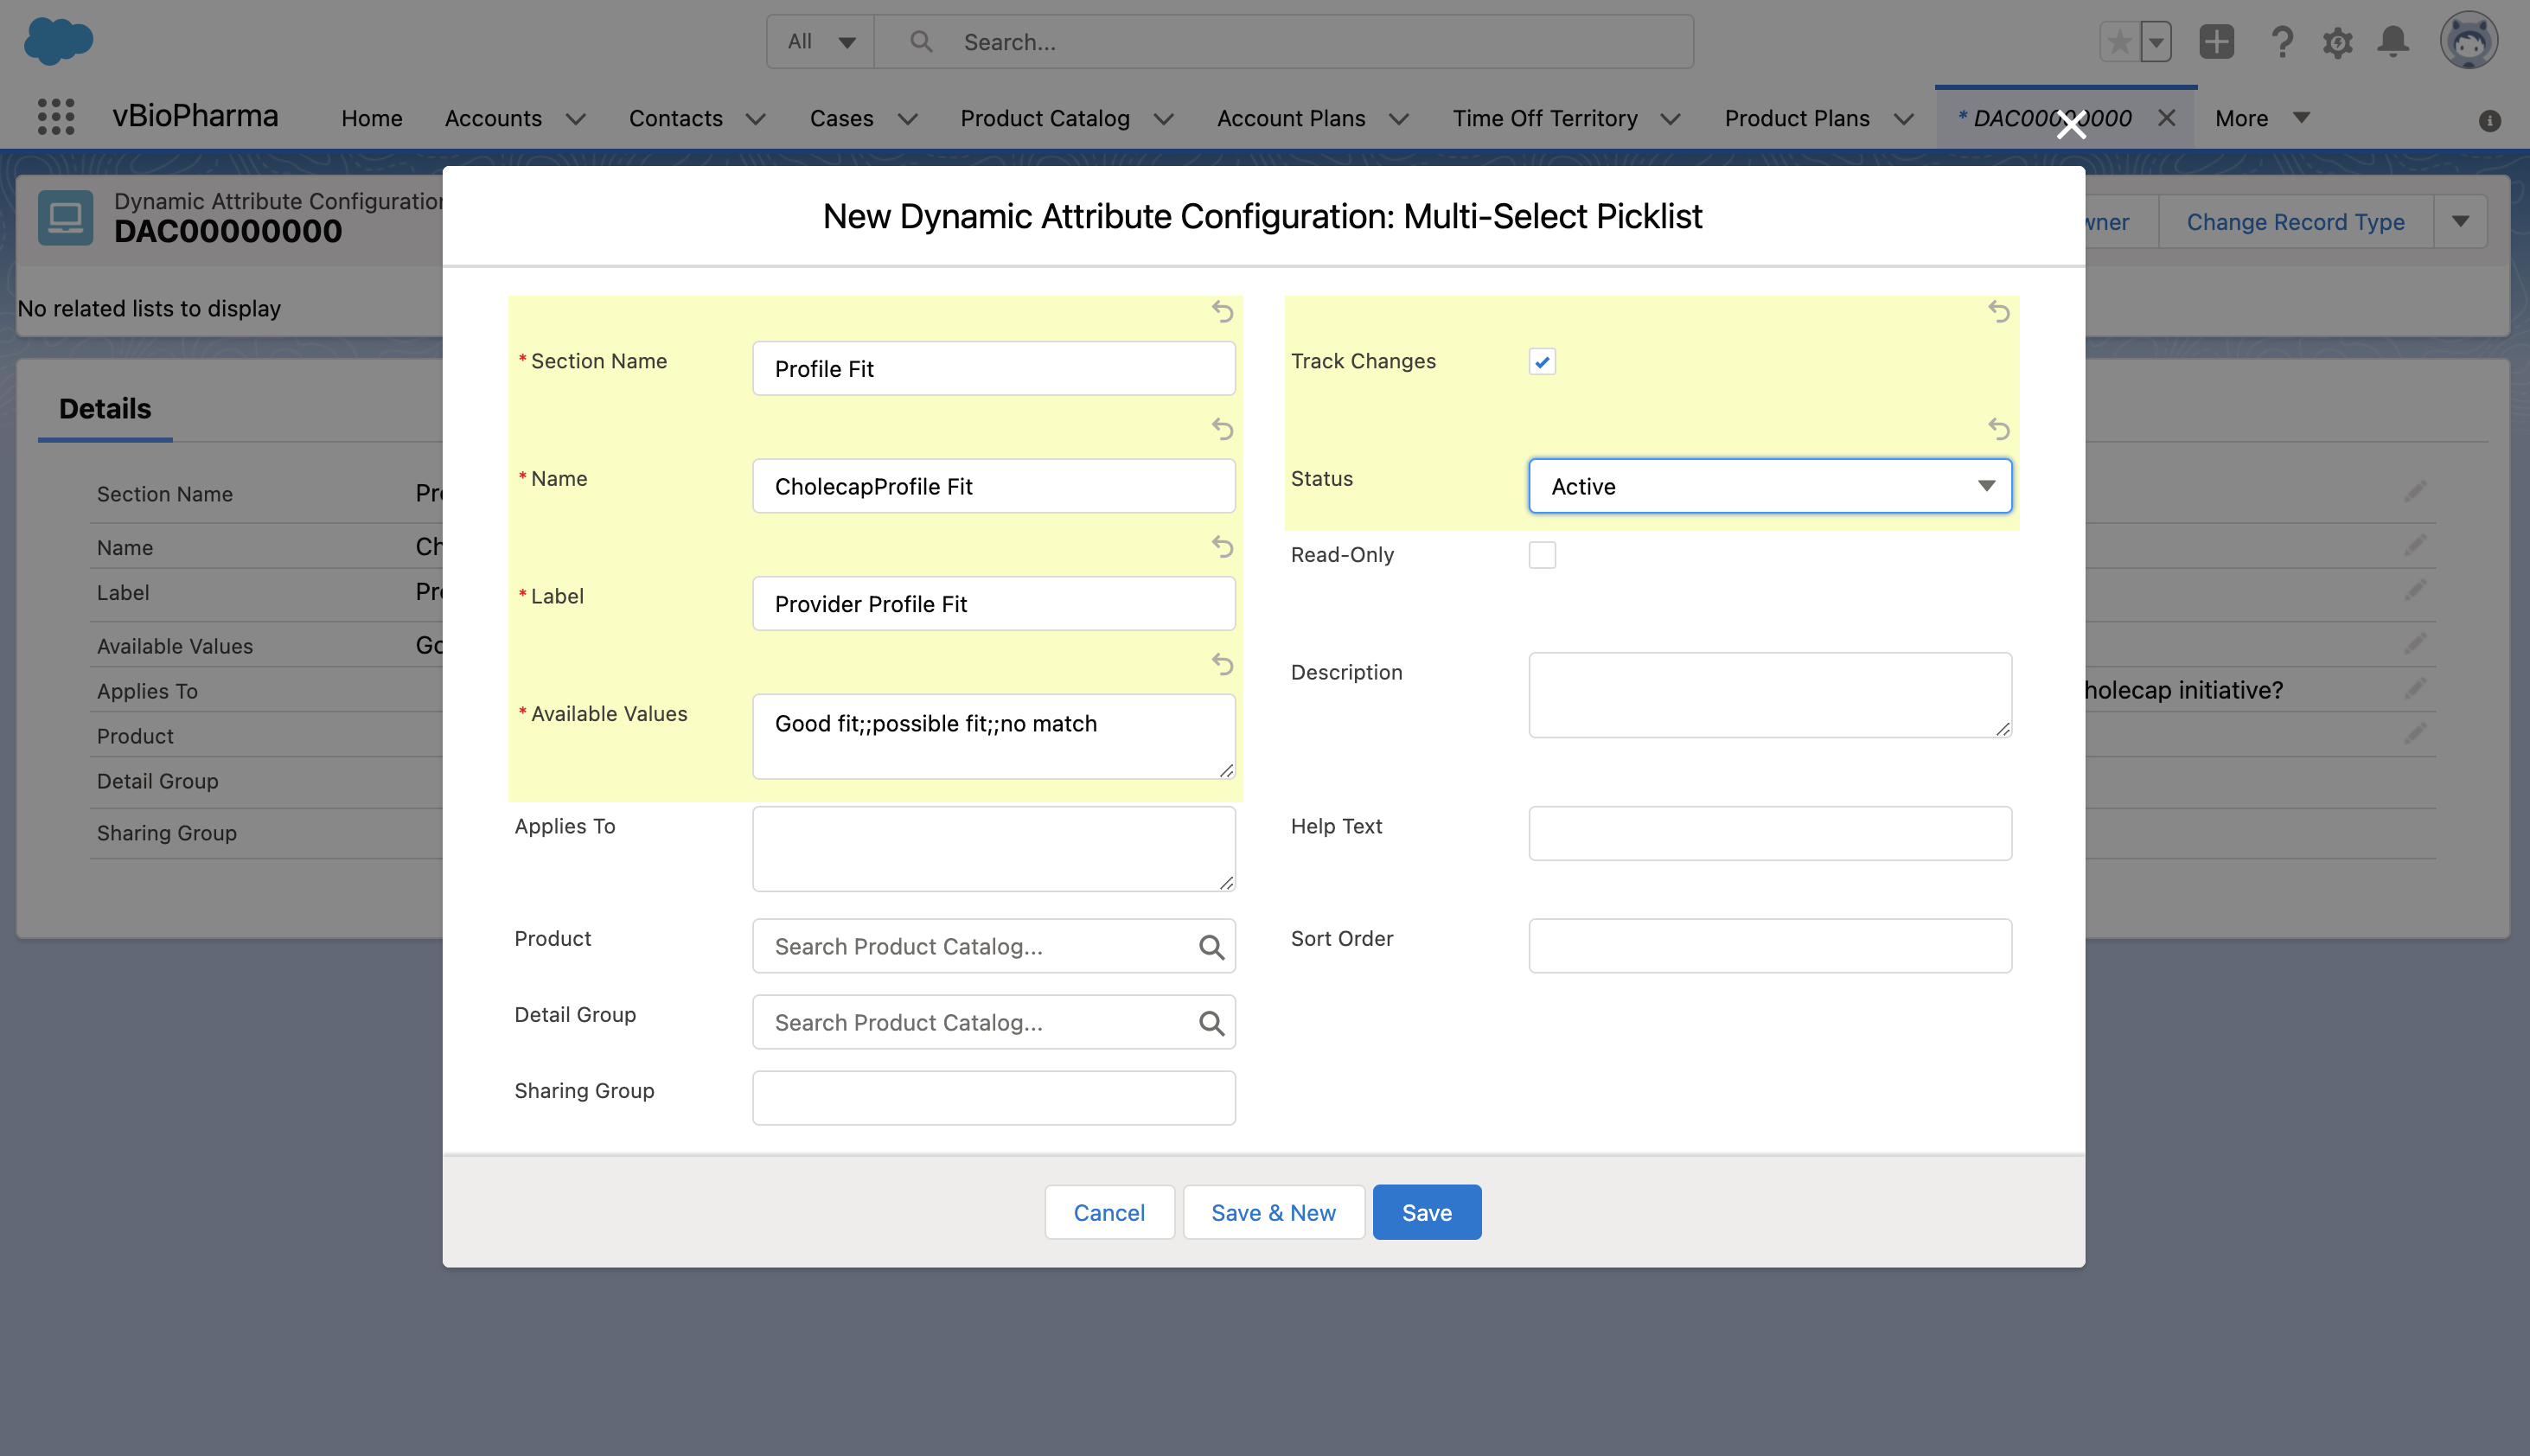The image size is (2530, 1456).
Task: Click the global actions plus icon
Action: coord(2216,42)
